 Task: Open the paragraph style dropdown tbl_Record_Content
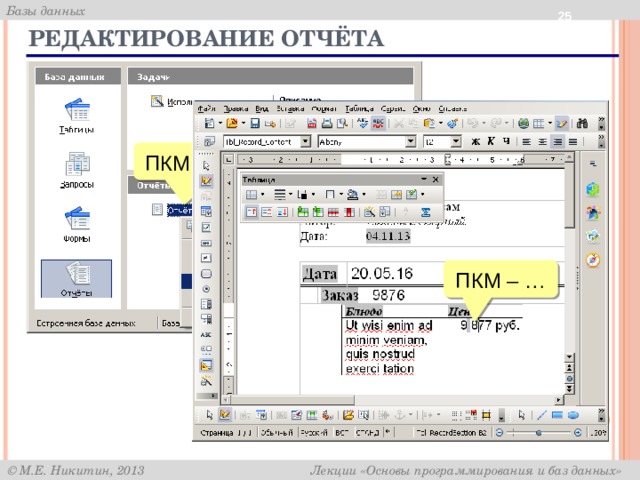tap(305, 142)
